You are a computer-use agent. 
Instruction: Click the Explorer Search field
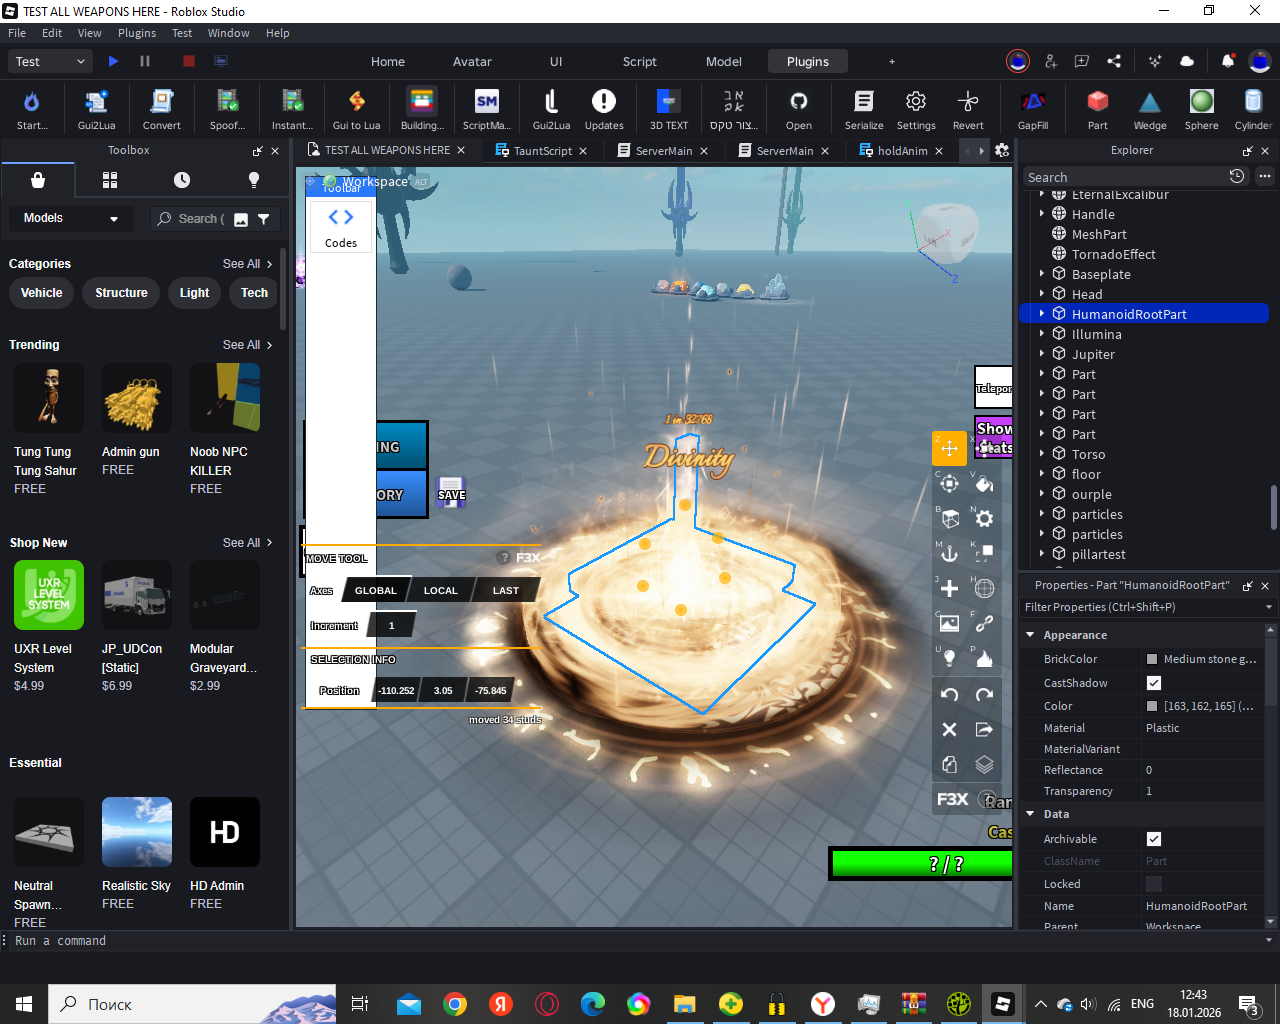point(1125,177)
